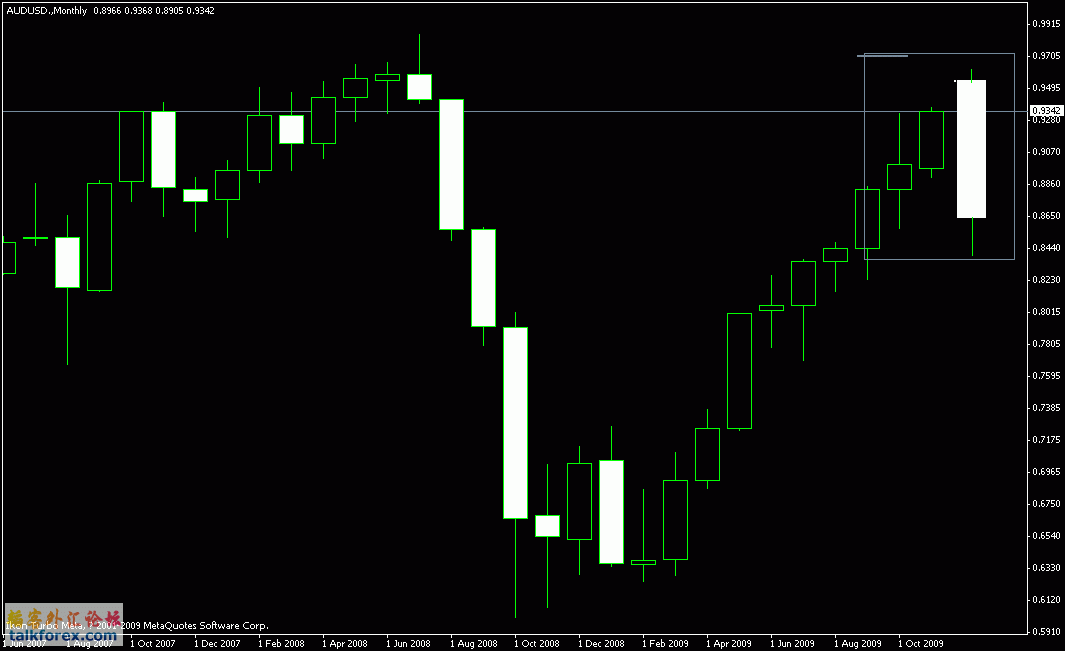This screenshot has width=1065, height=651.
Task: Select the short horizontal line at 0.9705 level
Action: 882,56
